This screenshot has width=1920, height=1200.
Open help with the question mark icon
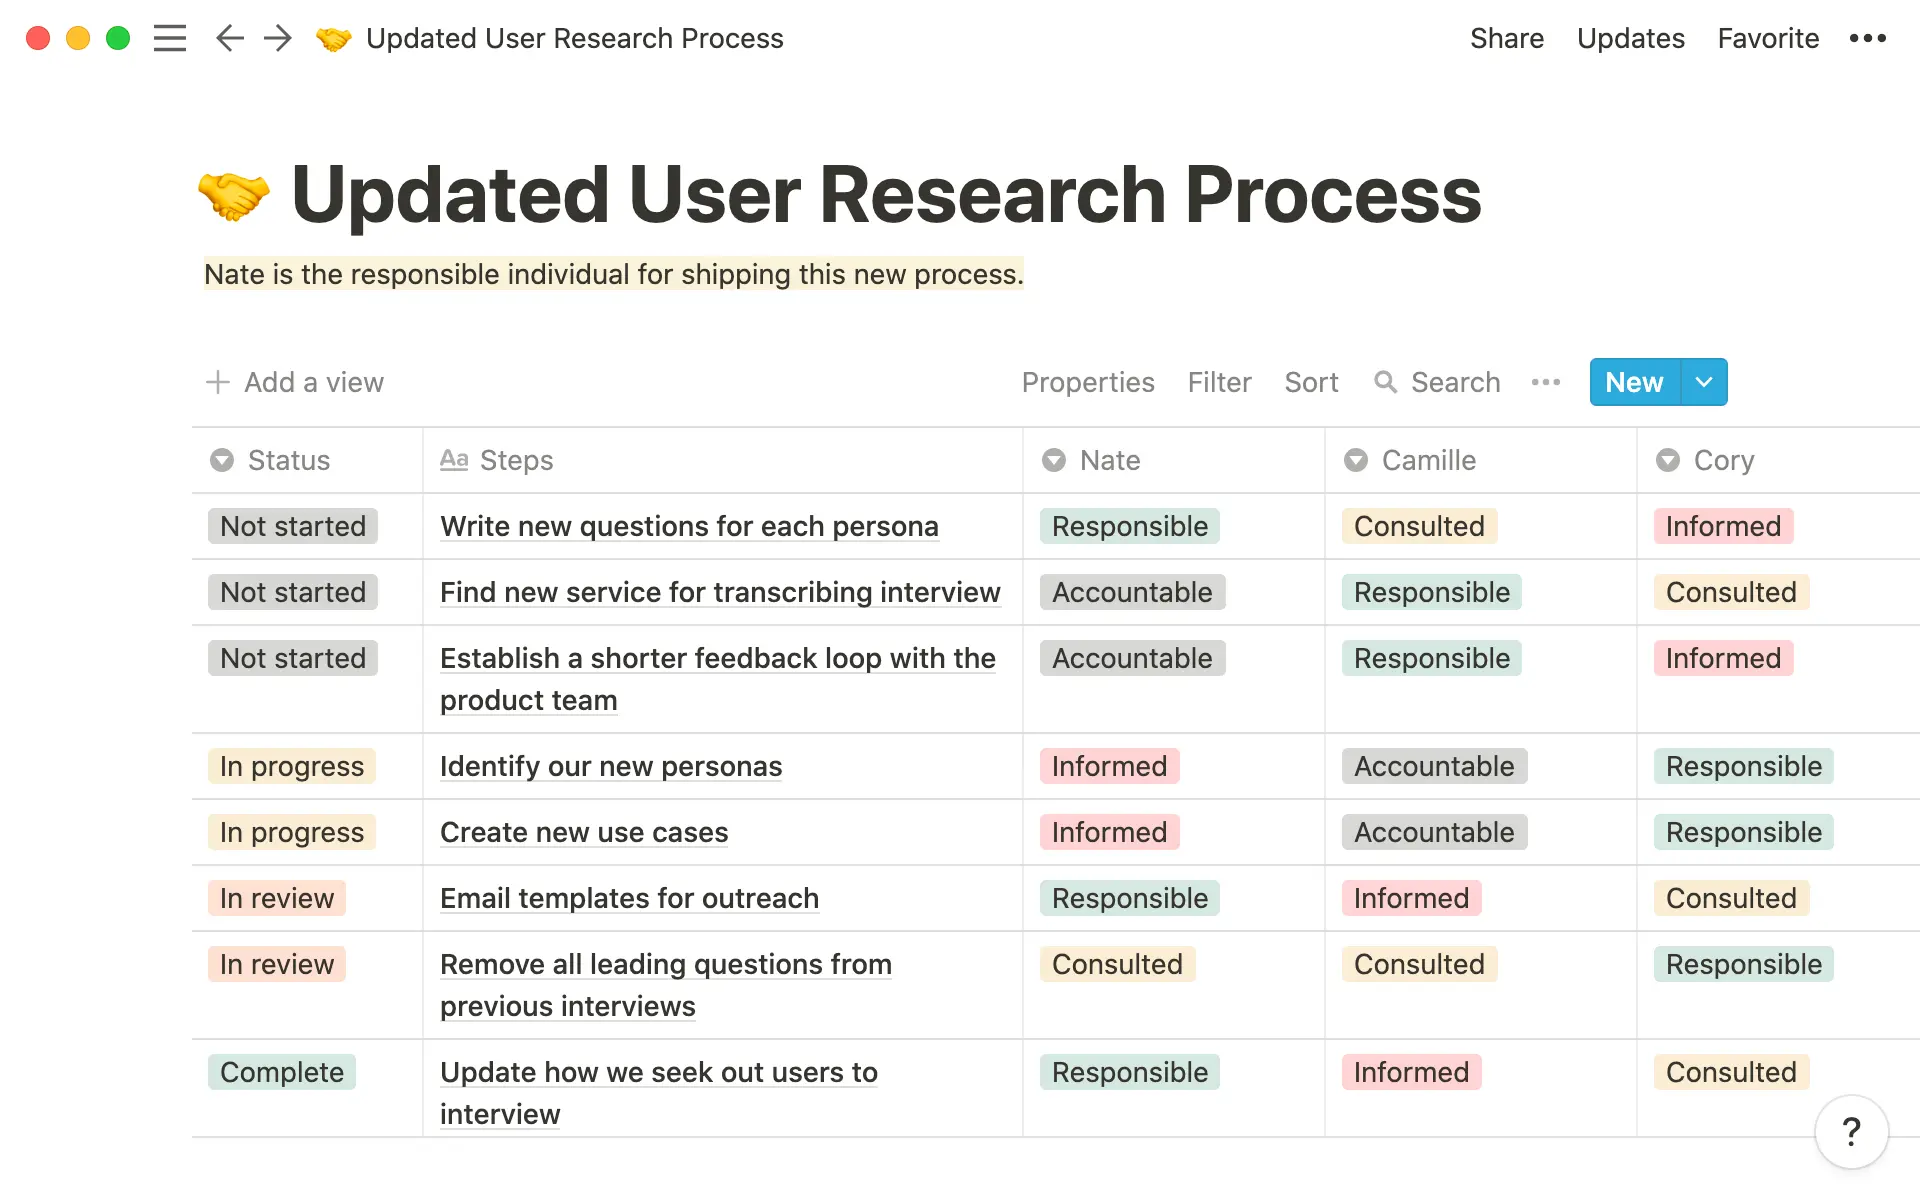click(x=1852, y=1132)
